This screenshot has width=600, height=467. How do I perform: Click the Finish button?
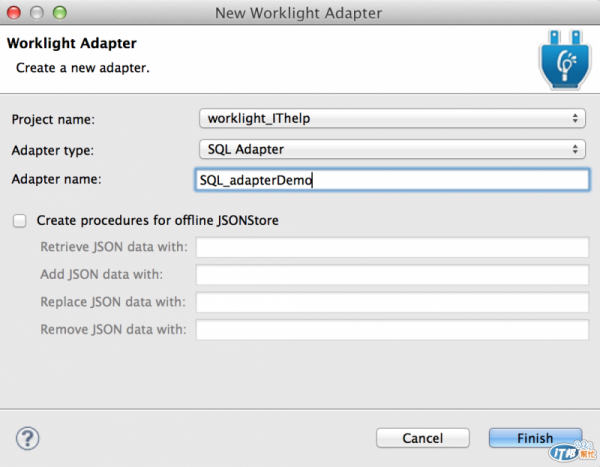535,438
